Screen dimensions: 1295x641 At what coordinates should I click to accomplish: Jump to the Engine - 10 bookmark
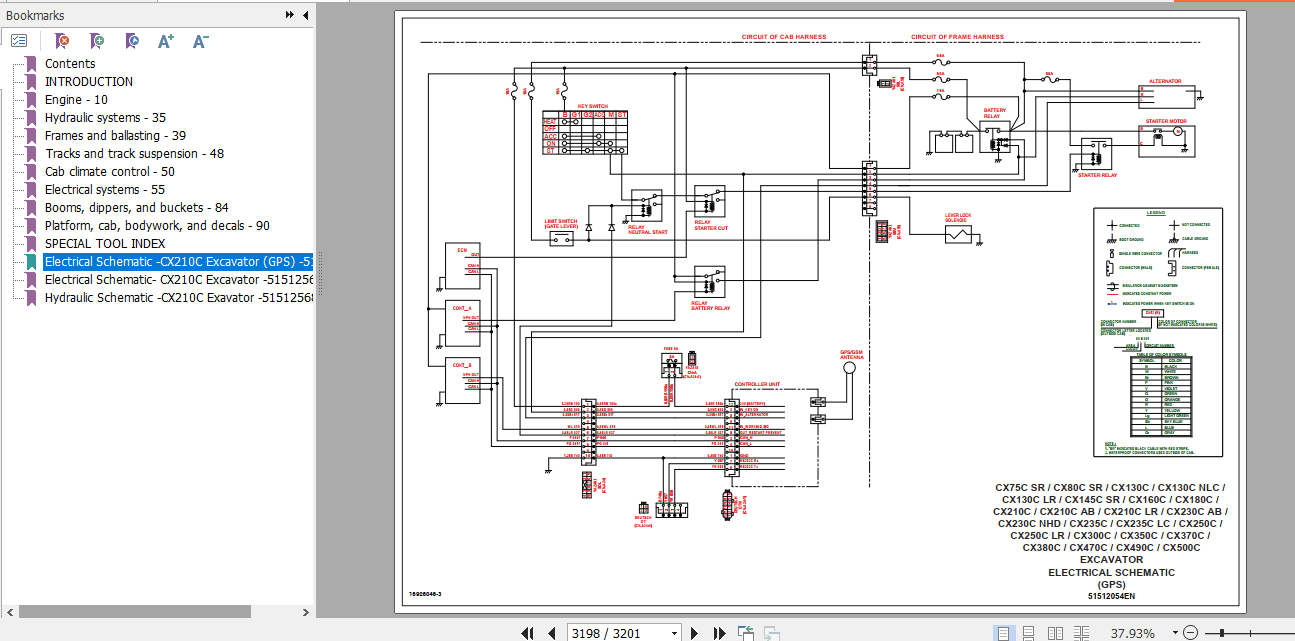[x=76, y=100]
